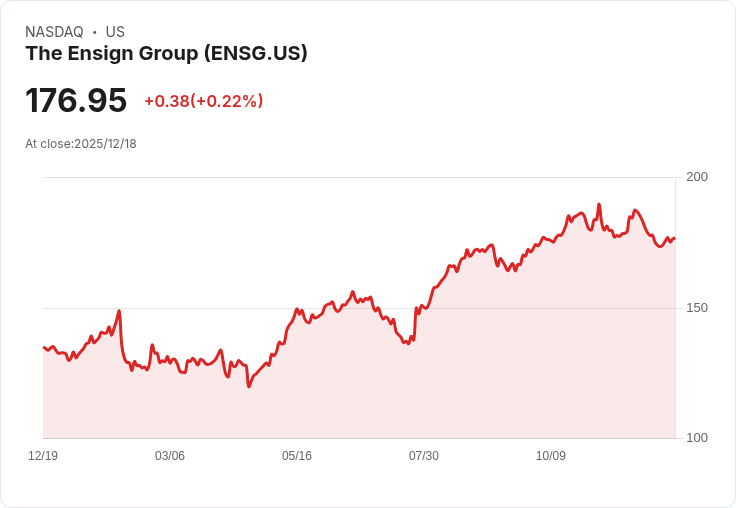Click the 176.95 closing price

(76, 100)
